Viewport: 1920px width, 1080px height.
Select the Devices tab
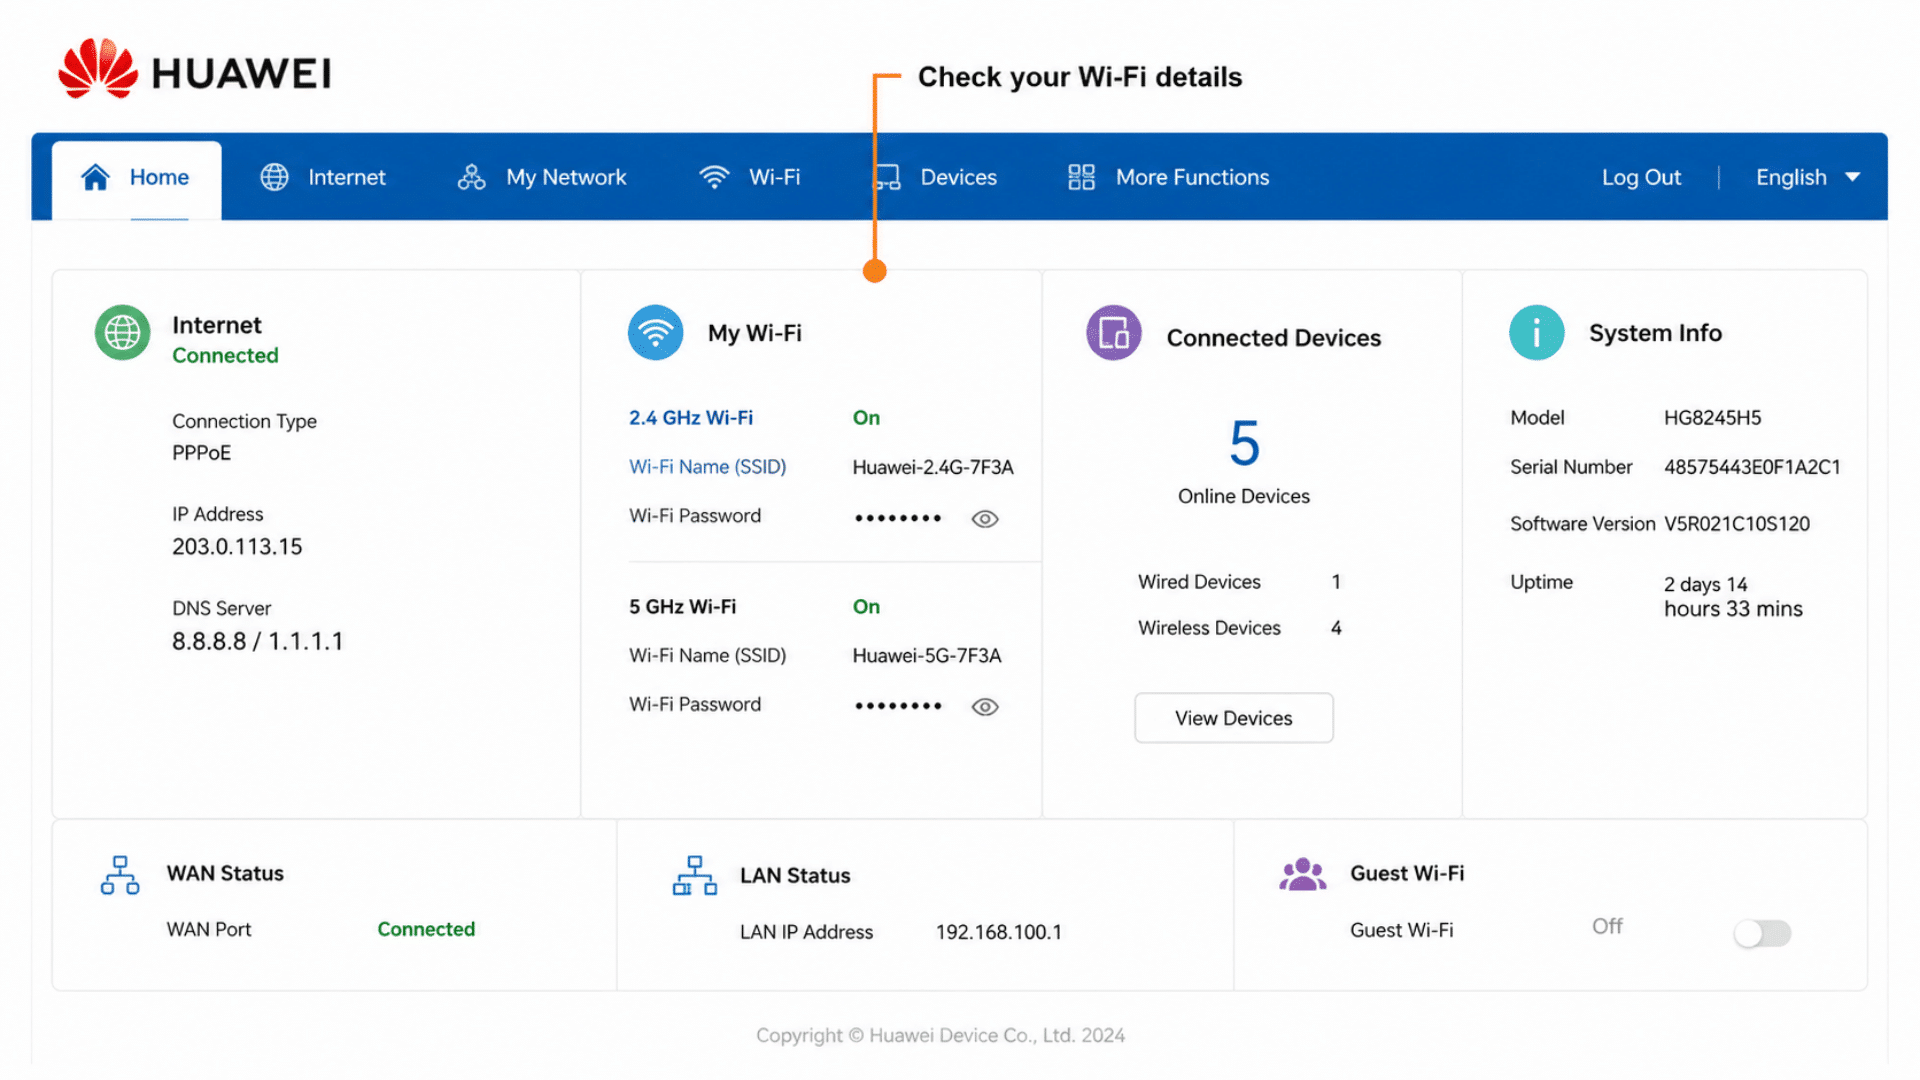pyautogui.click(x=935, y=177)
